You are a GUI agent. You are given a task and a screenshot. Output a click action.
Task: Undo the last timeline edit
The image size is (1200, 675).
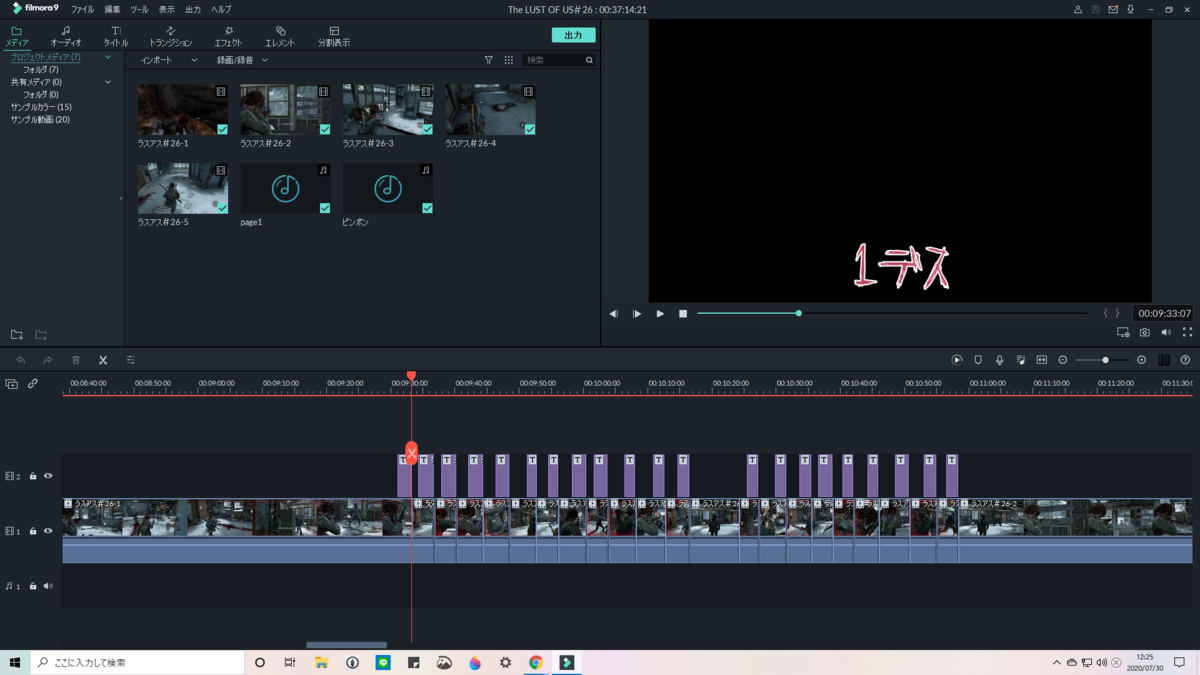pos(21,360)
